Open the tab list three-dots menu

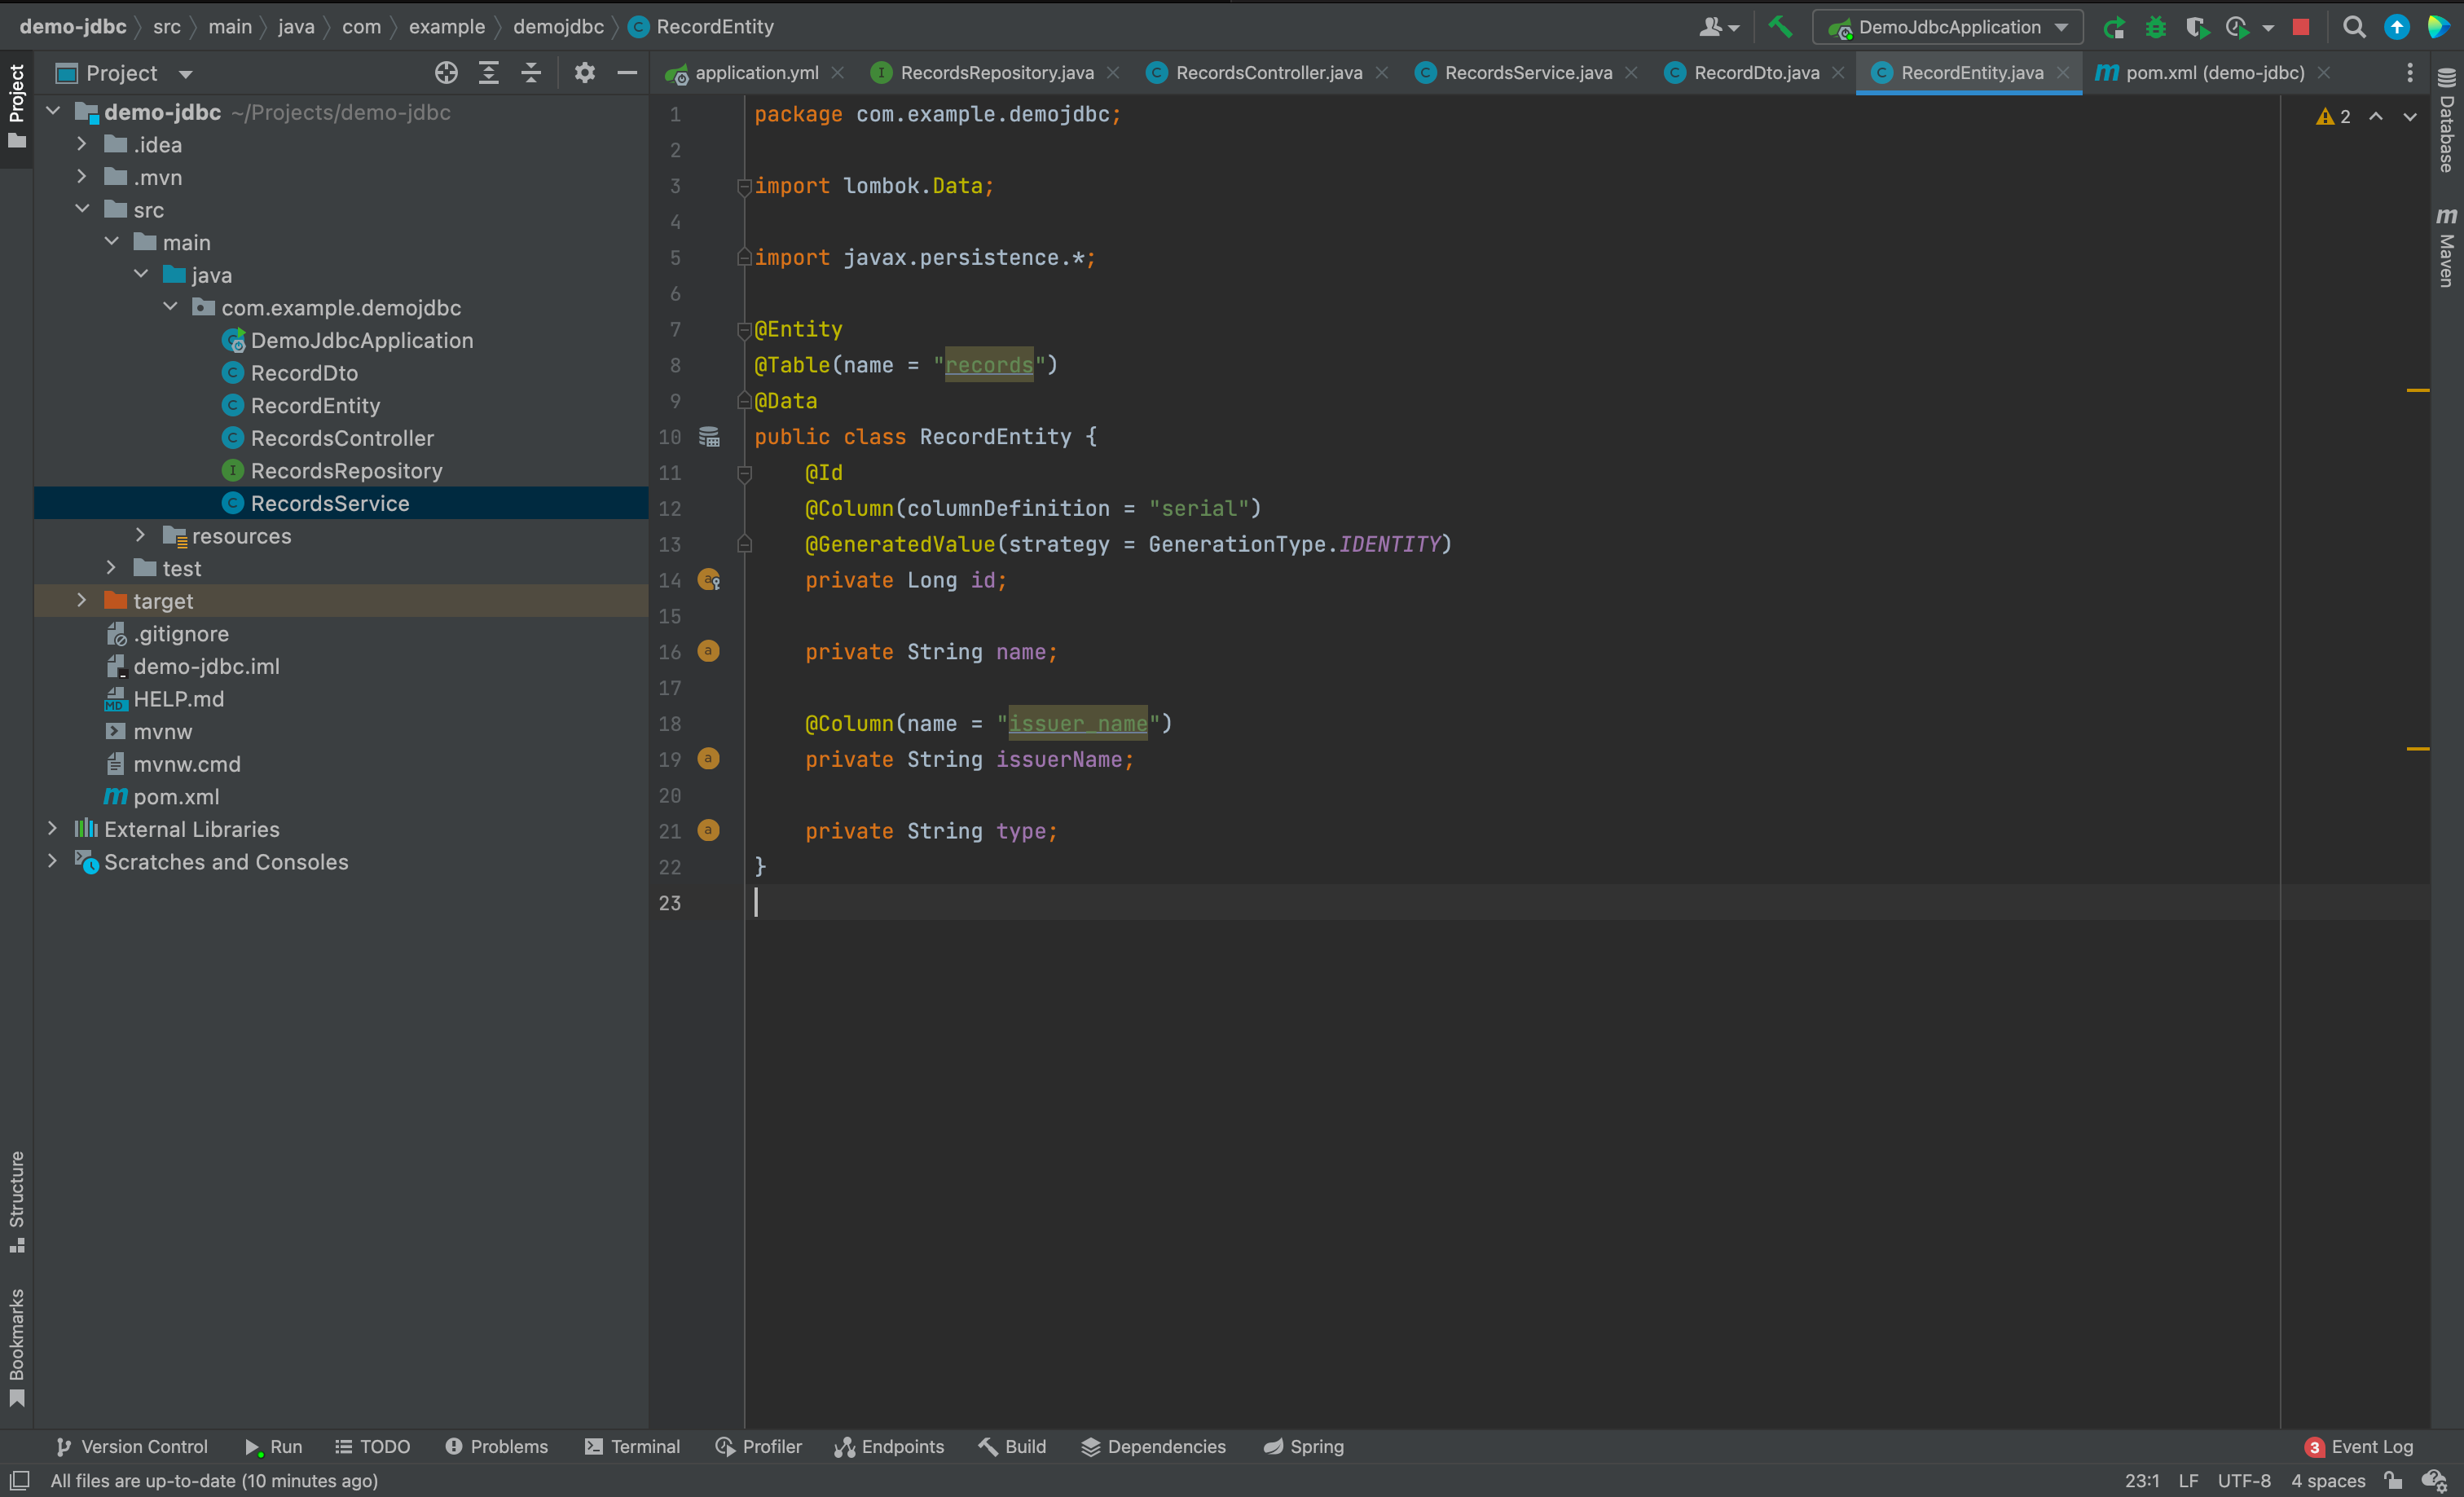[2409, 73]
